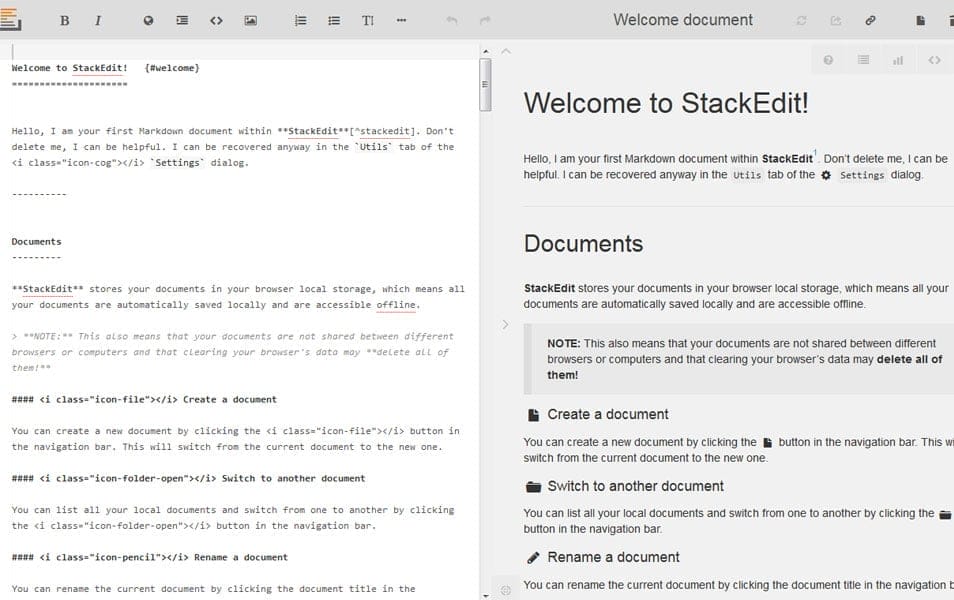Toggle bold formatting in the toolbar
954x600 pixels.
tap(64, 19)
